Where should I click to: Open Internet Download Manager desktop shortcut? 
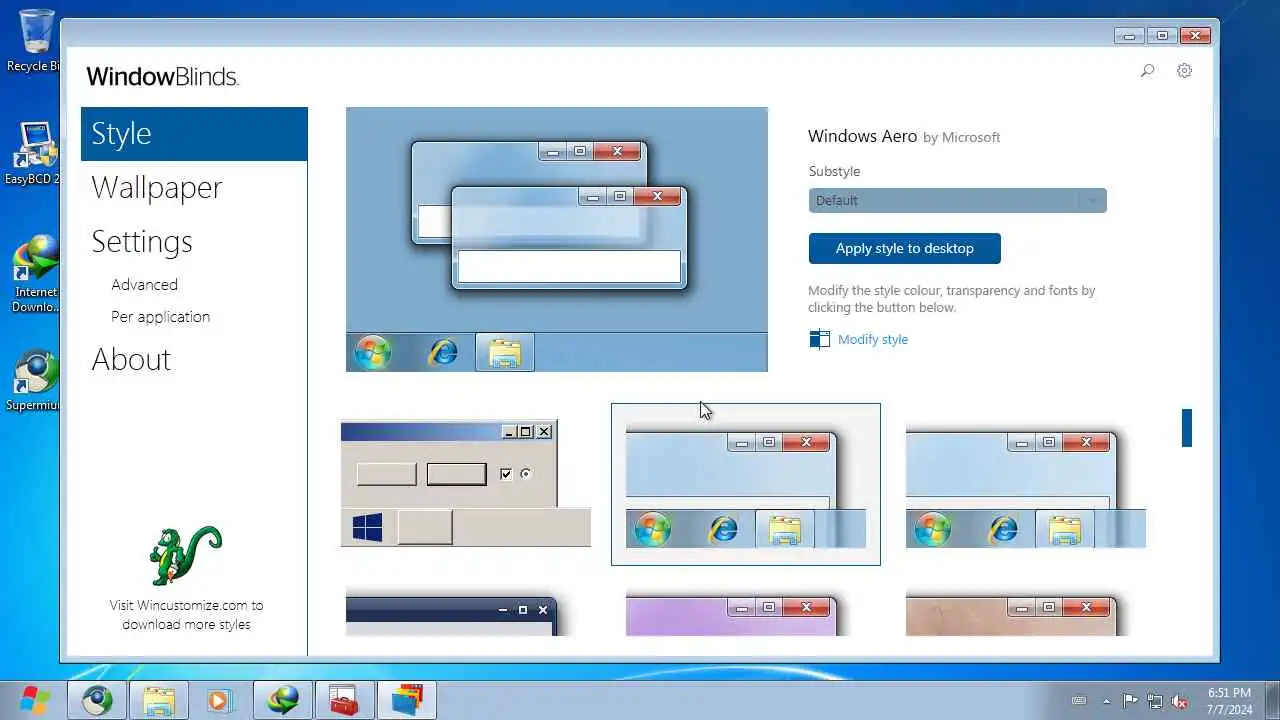point(36,274)
